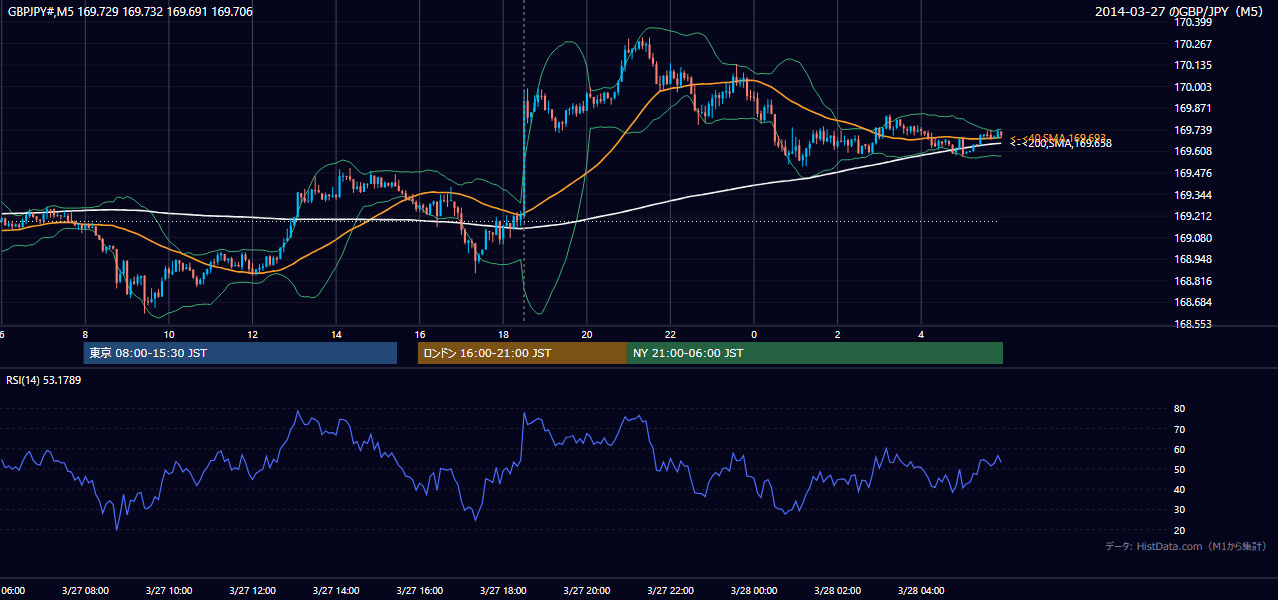
Task: Click the 2014-03-27 GBP/JPY (M5) title
Action: [1181, 12]
